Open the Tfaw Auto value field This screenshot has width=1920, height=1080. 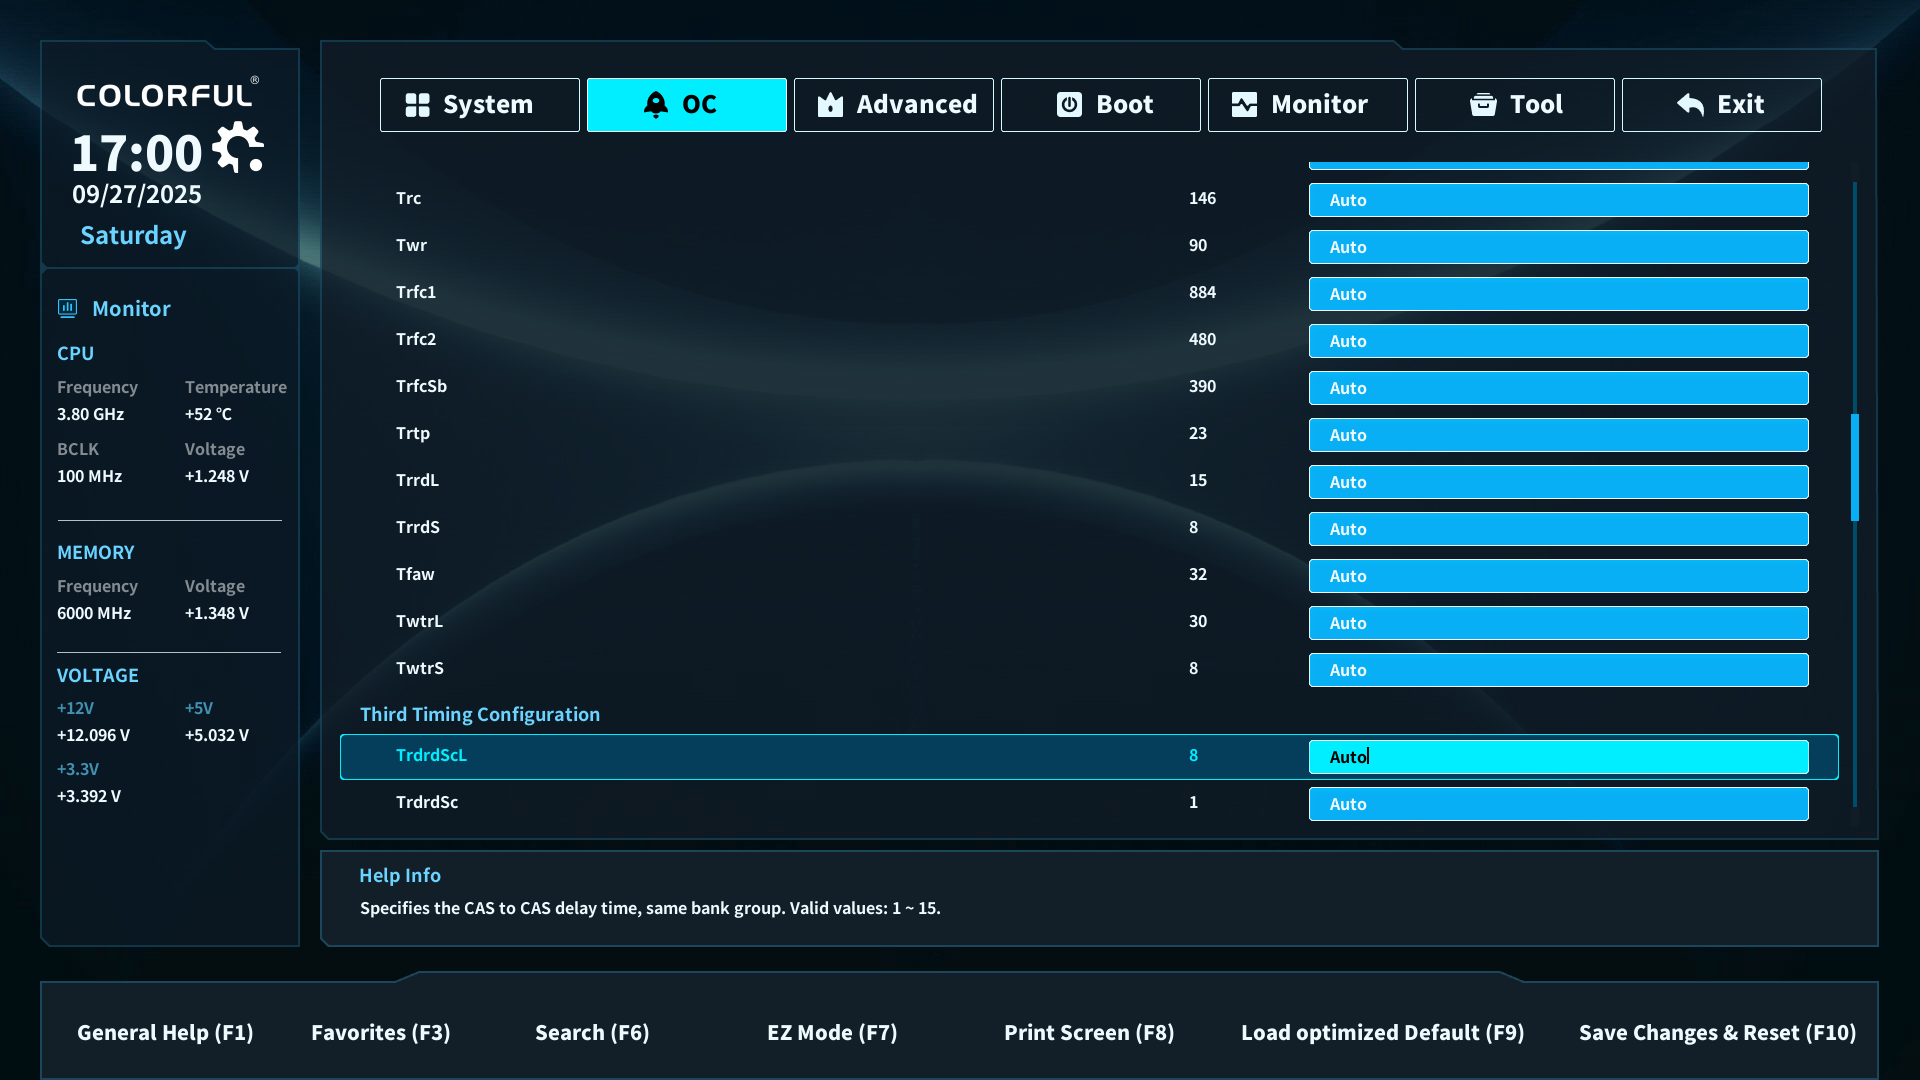point(1558,576)
